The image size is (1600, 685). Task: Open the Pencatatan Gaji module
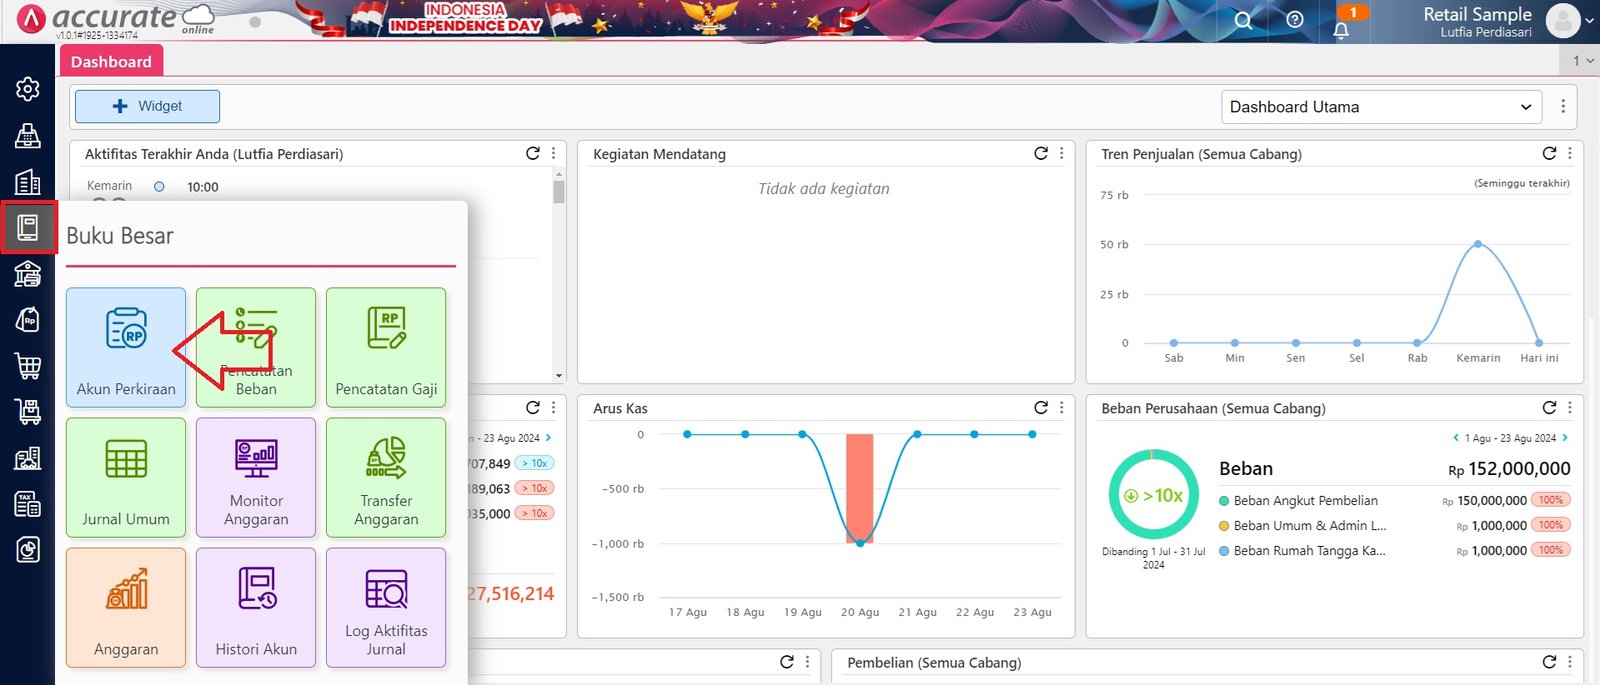tap(386, 346)
